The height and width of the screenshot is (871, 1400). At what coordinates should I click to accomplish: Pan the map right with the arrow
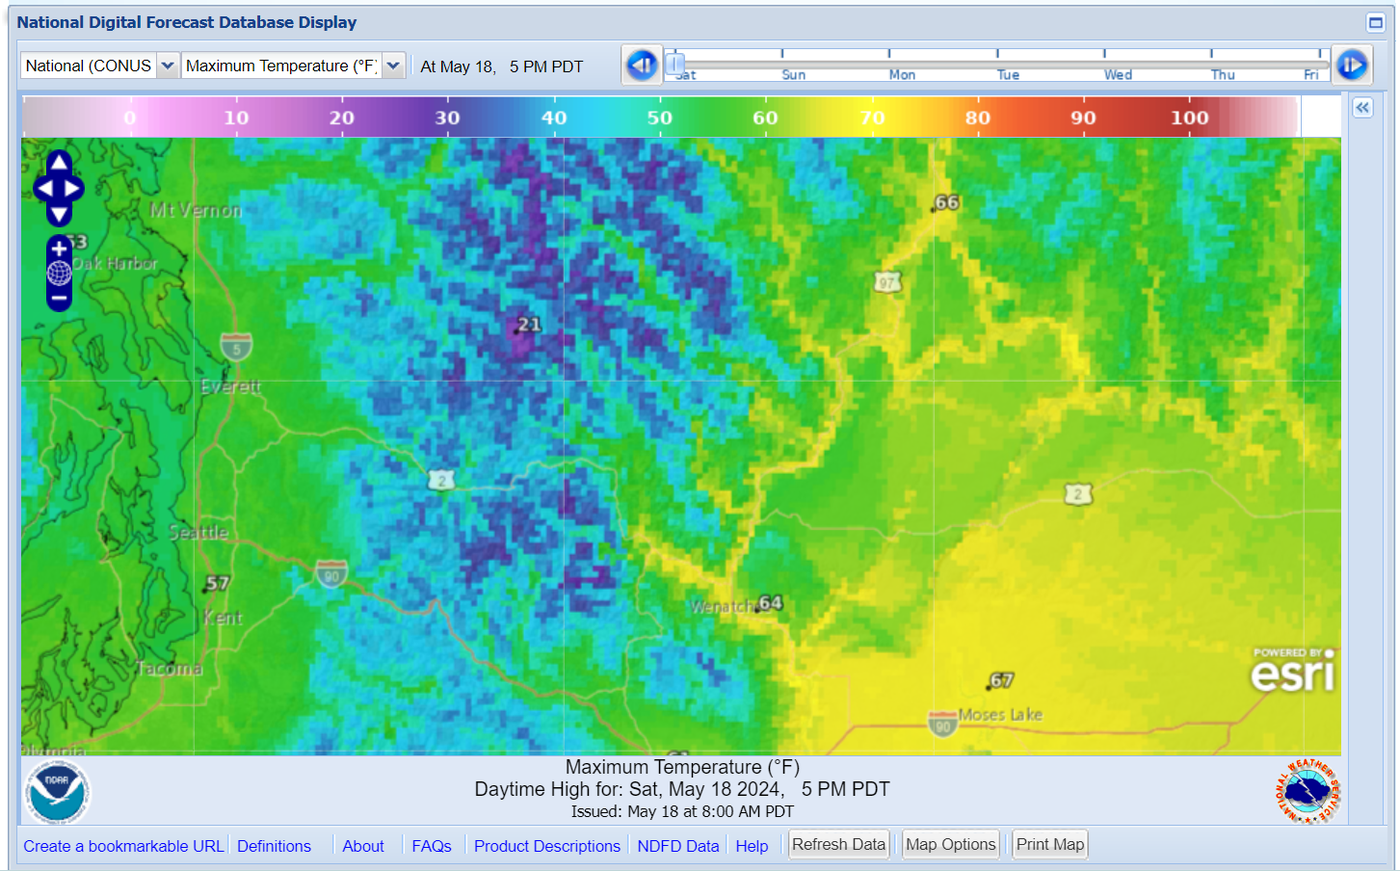point(75,189)
